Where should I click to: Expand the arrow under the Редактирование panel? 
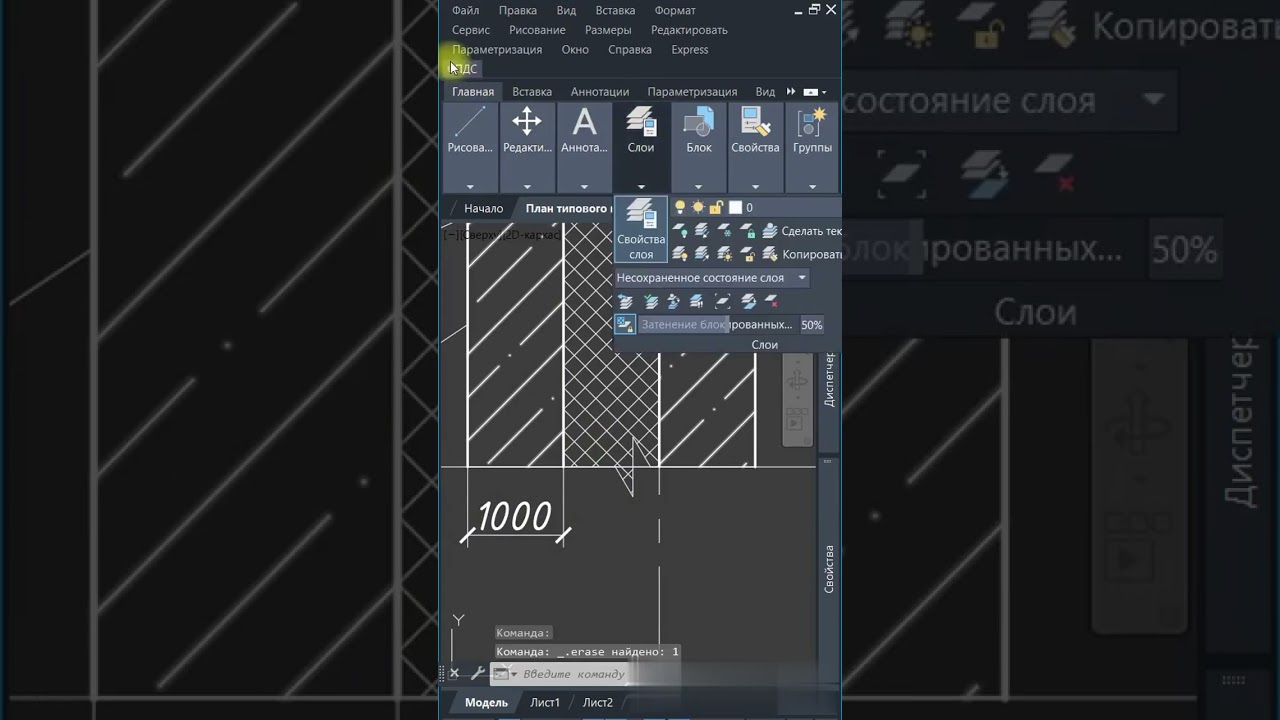click(x=527, y=186)
